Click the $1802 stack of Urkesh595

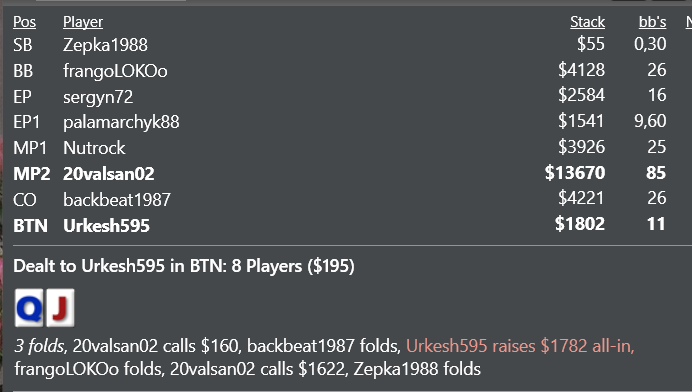click(x=579, y=224)
